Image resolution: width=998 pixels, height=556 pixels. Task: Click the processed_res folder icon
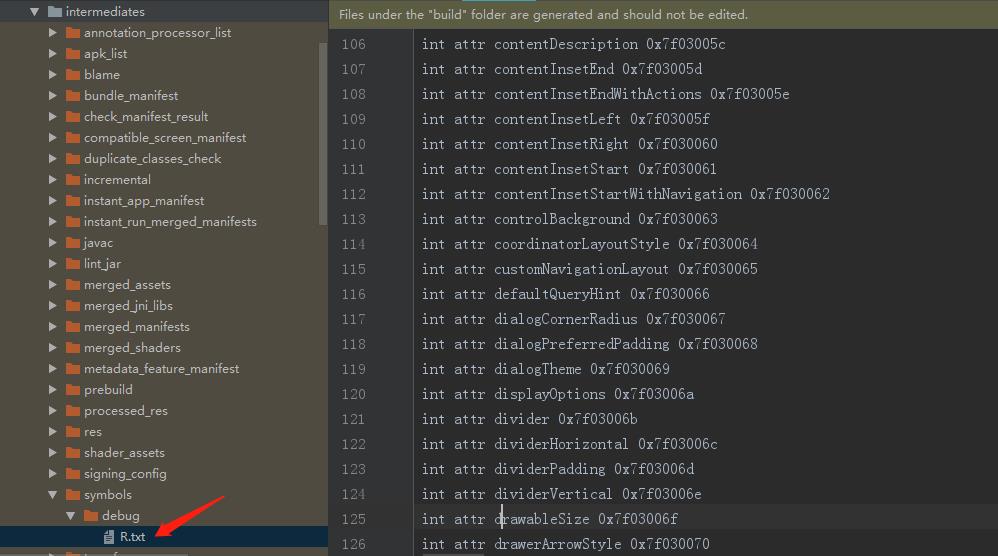(73, 410)
